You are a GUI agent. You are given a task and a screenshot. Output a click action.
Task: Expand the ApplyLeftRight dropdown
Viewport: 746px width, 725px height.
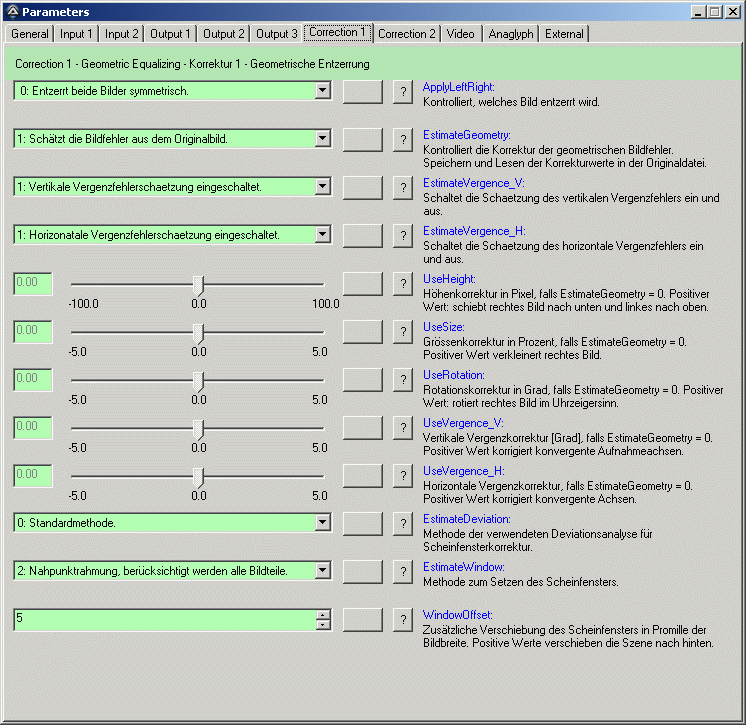(x=322, y=91)
